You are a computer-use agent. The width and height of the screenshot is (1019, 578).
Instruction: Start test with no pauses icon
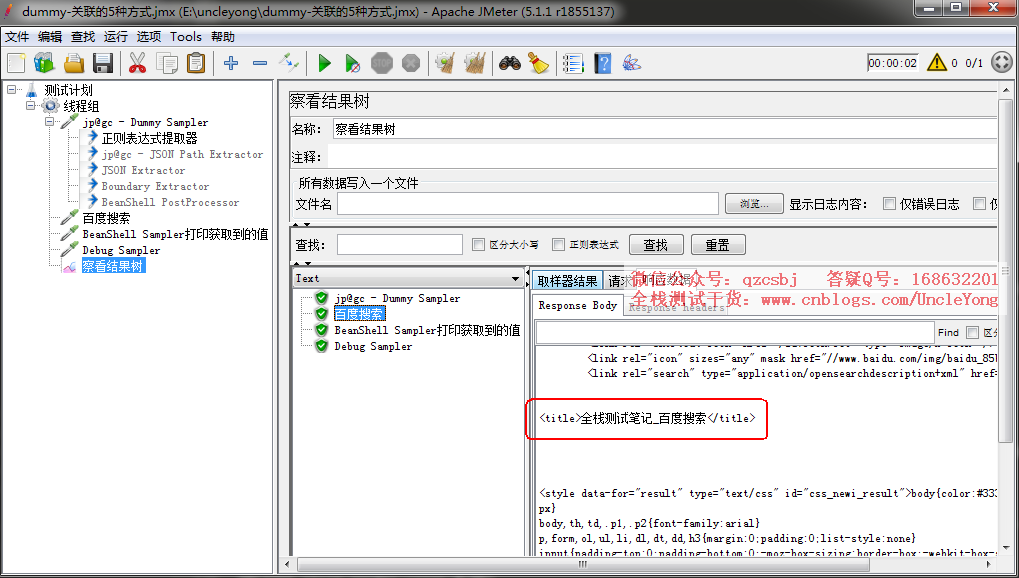(353, 63)
